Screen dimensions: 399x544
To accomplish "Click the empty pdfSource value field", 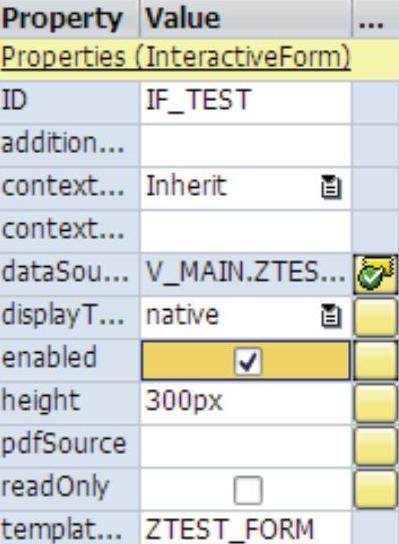I will click(x=246, y=447).
